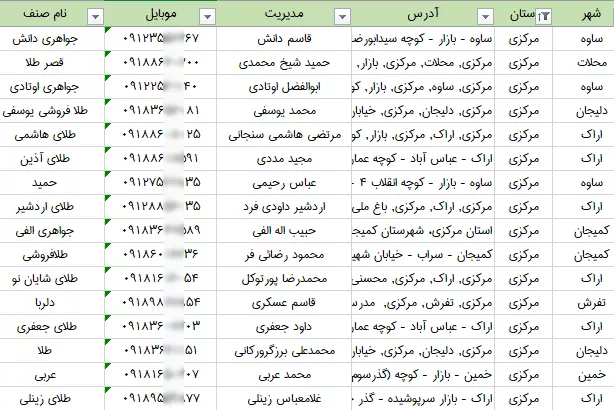Screen dimensions: 614x410
Task: Select address cell مرکزی، محلات، مرکزی، بازار
Action: click(423, 63)
